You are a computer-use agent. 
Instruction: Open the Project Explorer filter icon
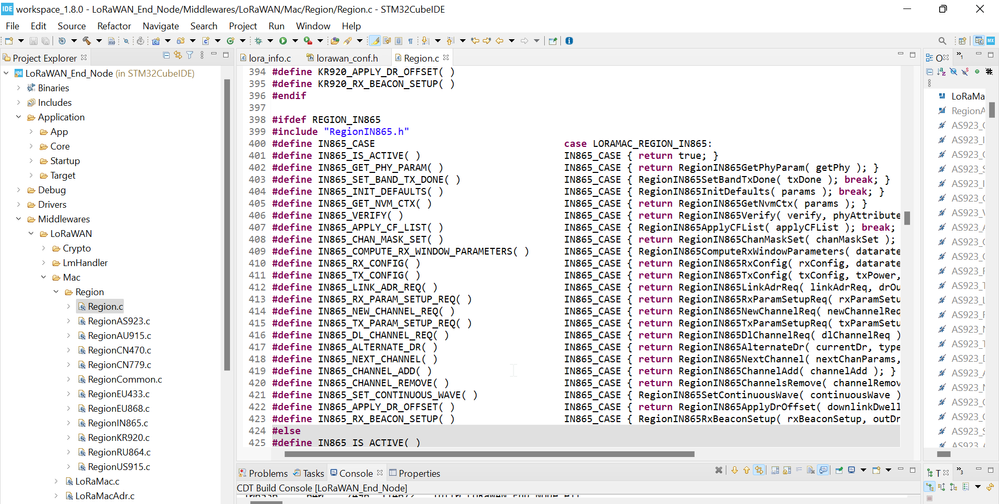point(189,55)
